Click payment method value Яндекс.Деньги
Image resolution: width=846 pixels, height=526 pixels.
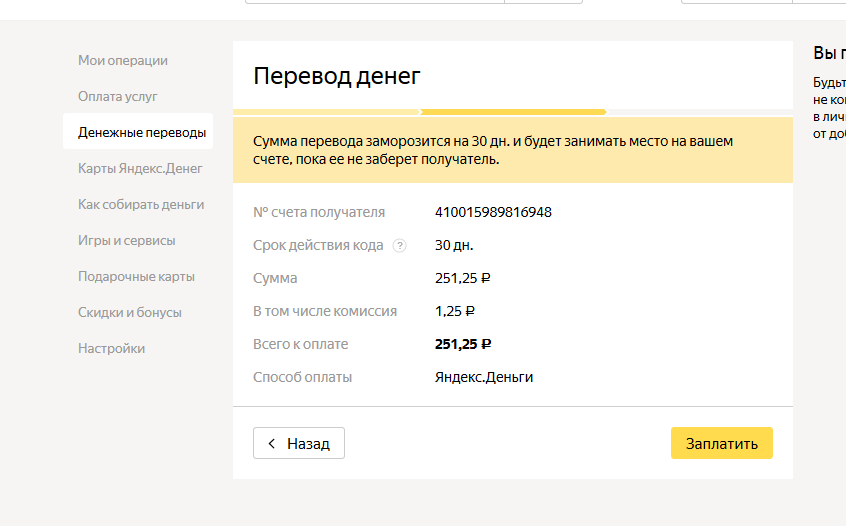(x=484, y=377)
